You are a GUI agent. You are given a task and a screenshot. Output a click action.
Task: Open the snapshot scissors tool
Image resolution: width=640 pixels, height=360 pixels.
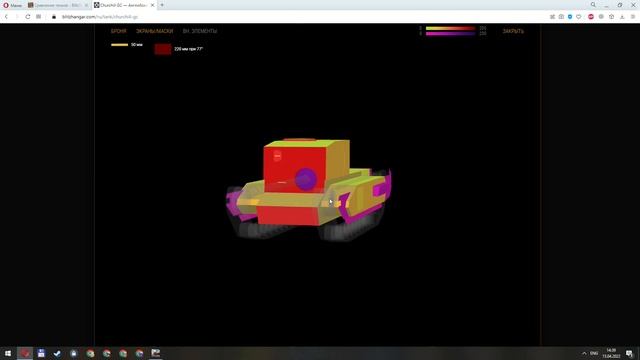[x=552, y=17]
